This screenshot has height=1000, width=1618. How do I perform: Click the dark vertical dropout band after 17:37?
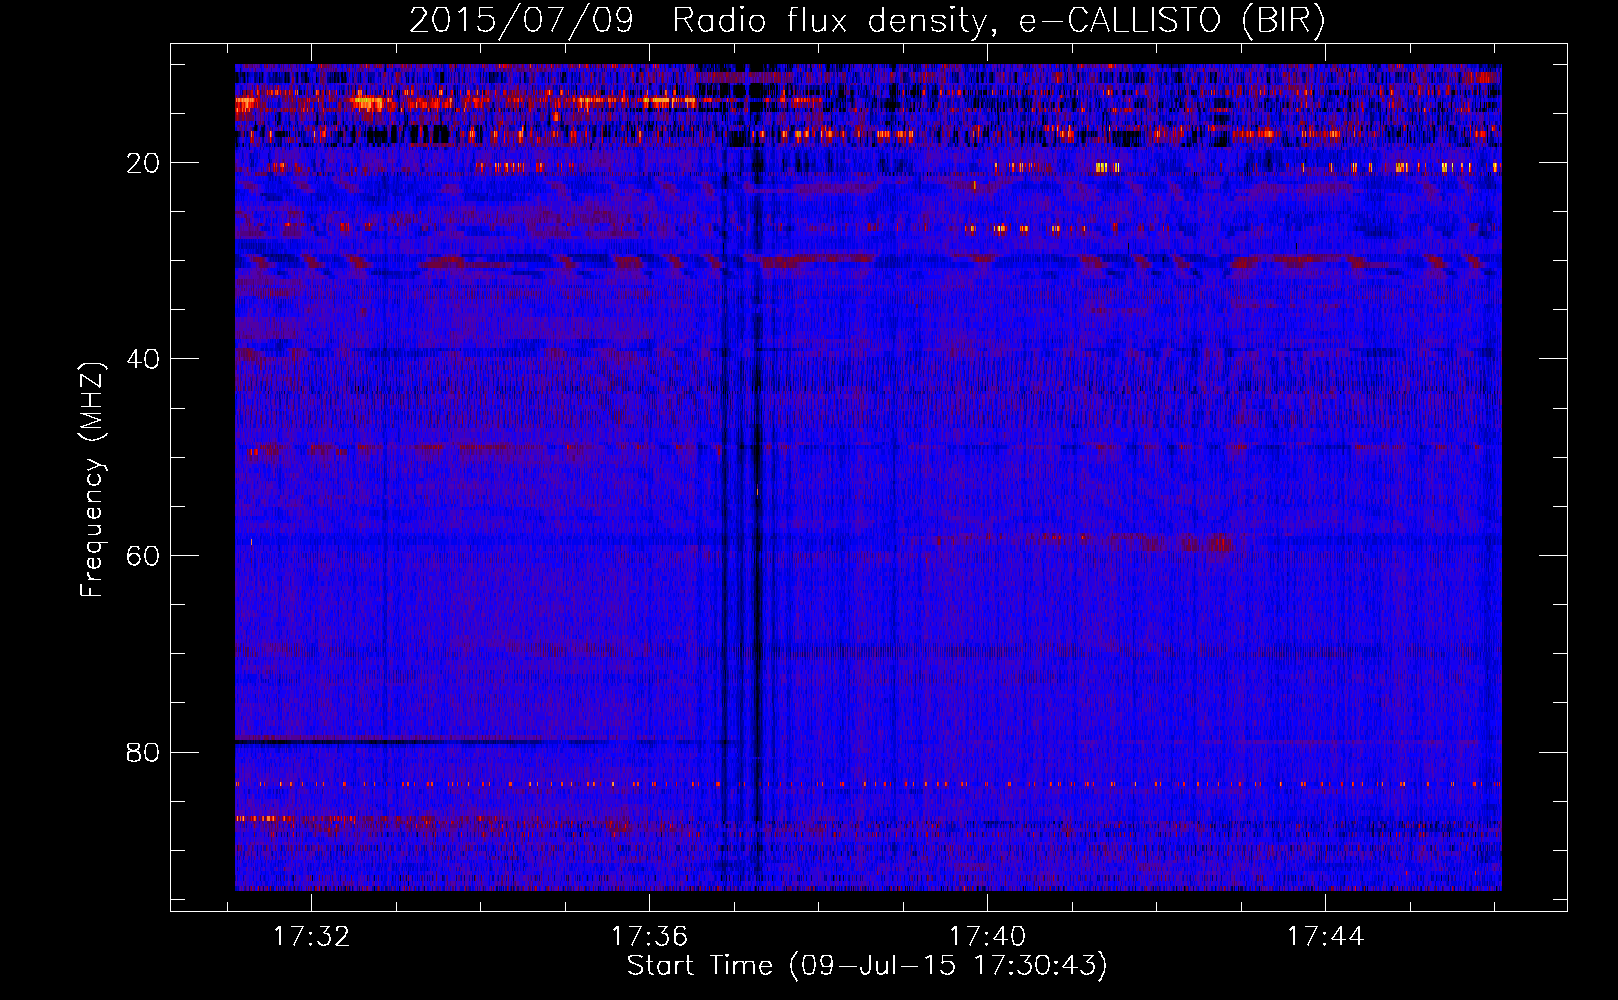point(757,480)
